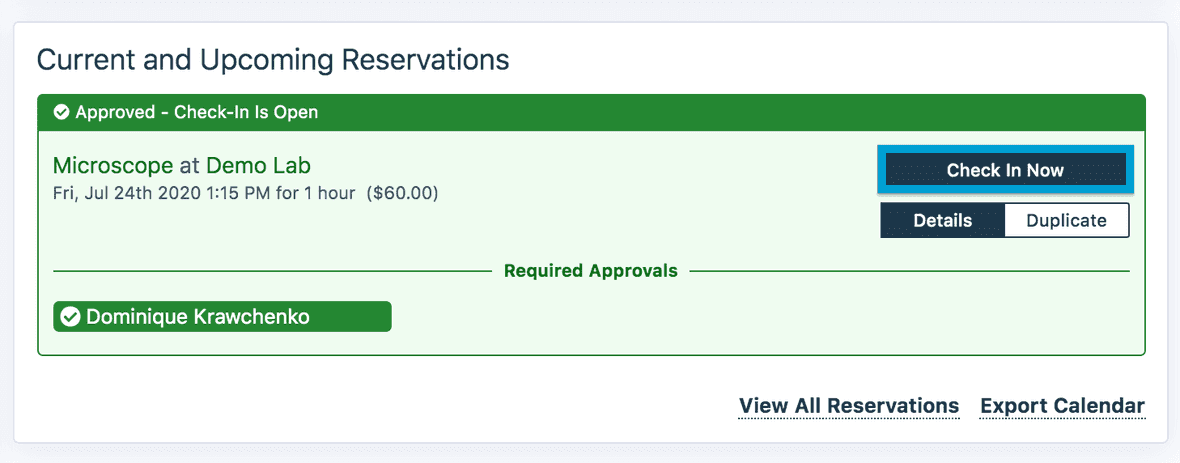Click the divider line right of Required Approvals
The width and height of the screenshot is (1180, 463).
910,271
